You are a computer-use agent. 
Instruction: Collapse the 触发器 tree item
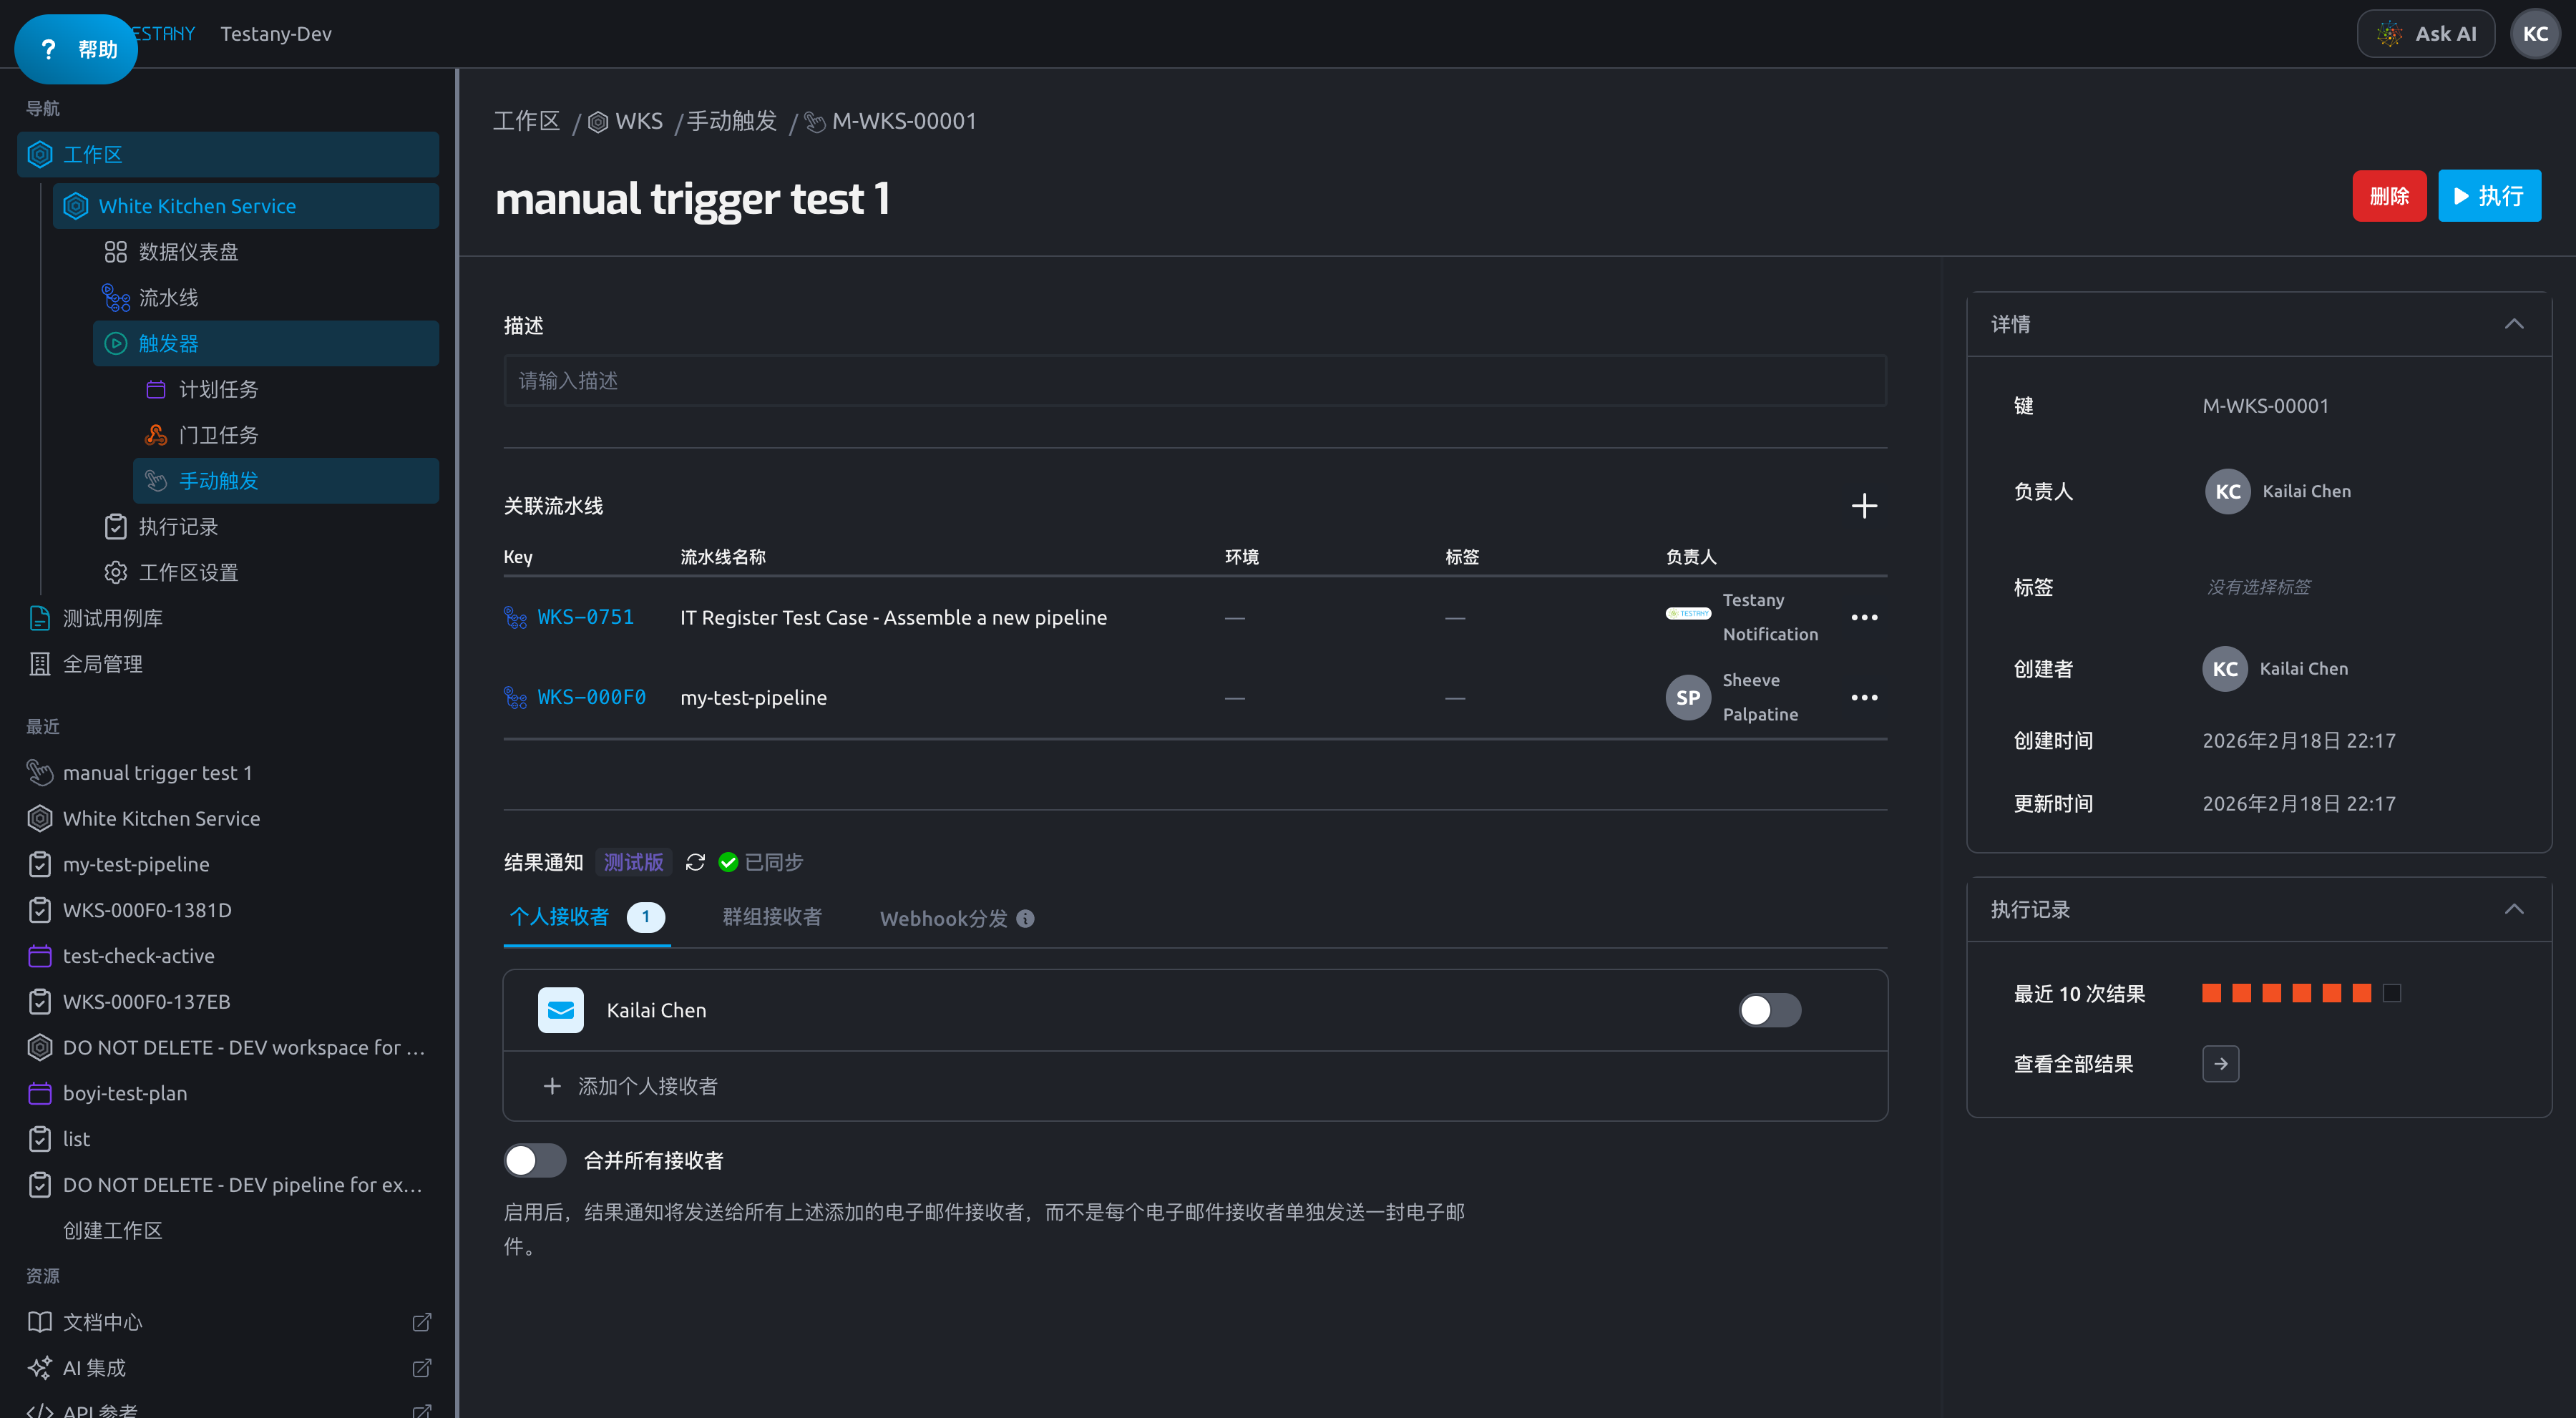(x=266, y=343)
